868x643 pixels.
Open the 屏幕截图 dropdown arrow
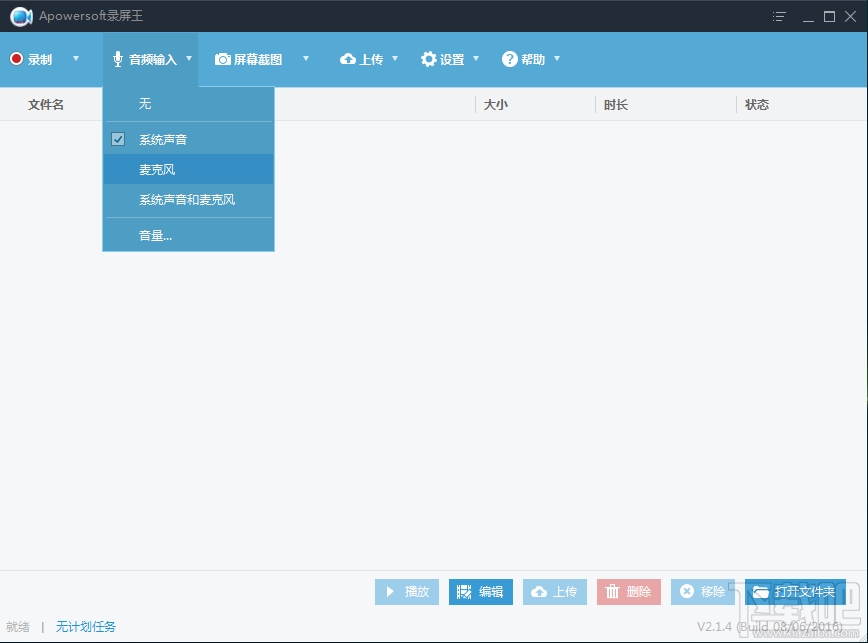click(x=306, y=59)
